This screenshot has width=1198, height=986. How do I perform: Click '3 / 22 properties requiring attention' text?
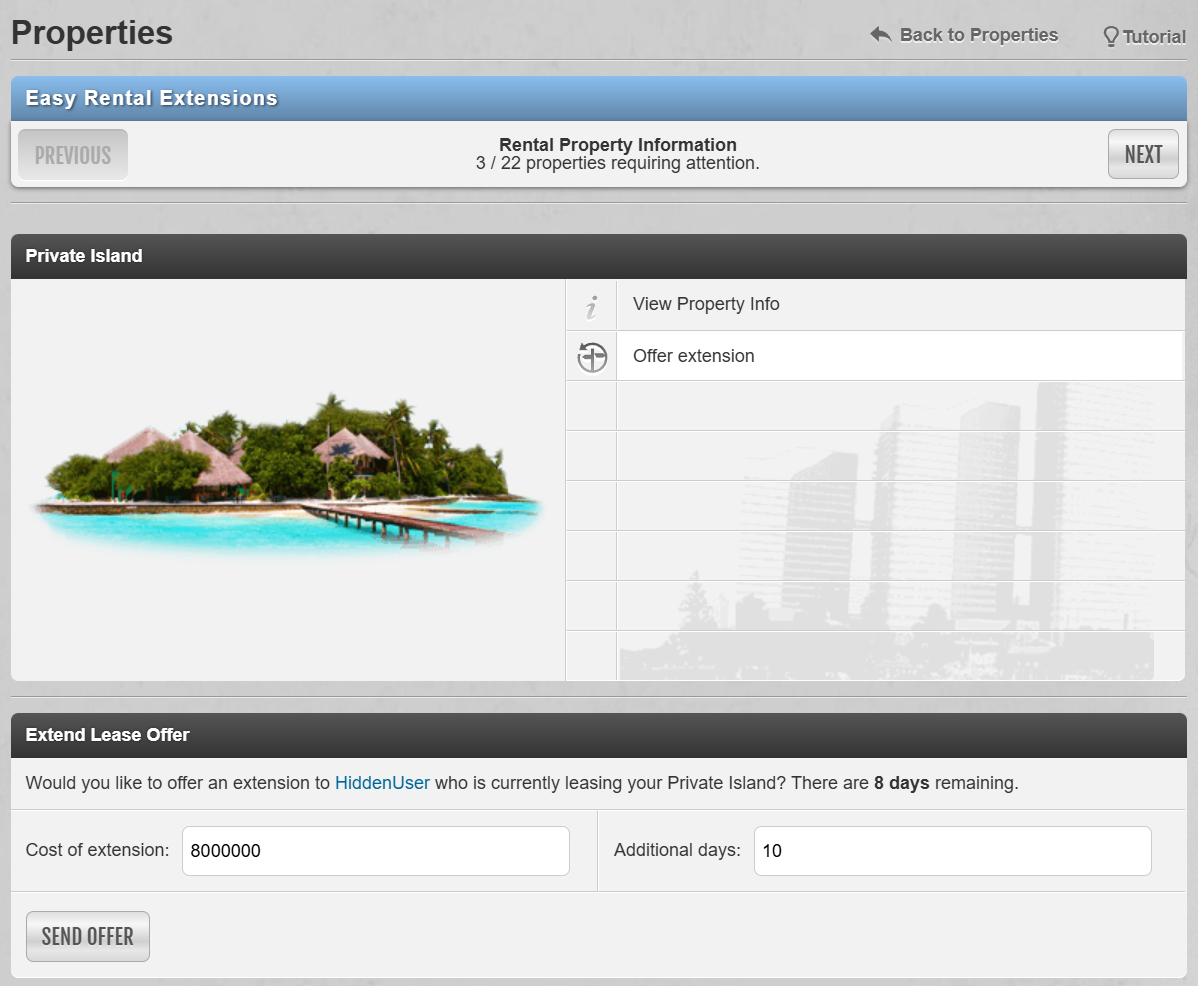(617, 163)
